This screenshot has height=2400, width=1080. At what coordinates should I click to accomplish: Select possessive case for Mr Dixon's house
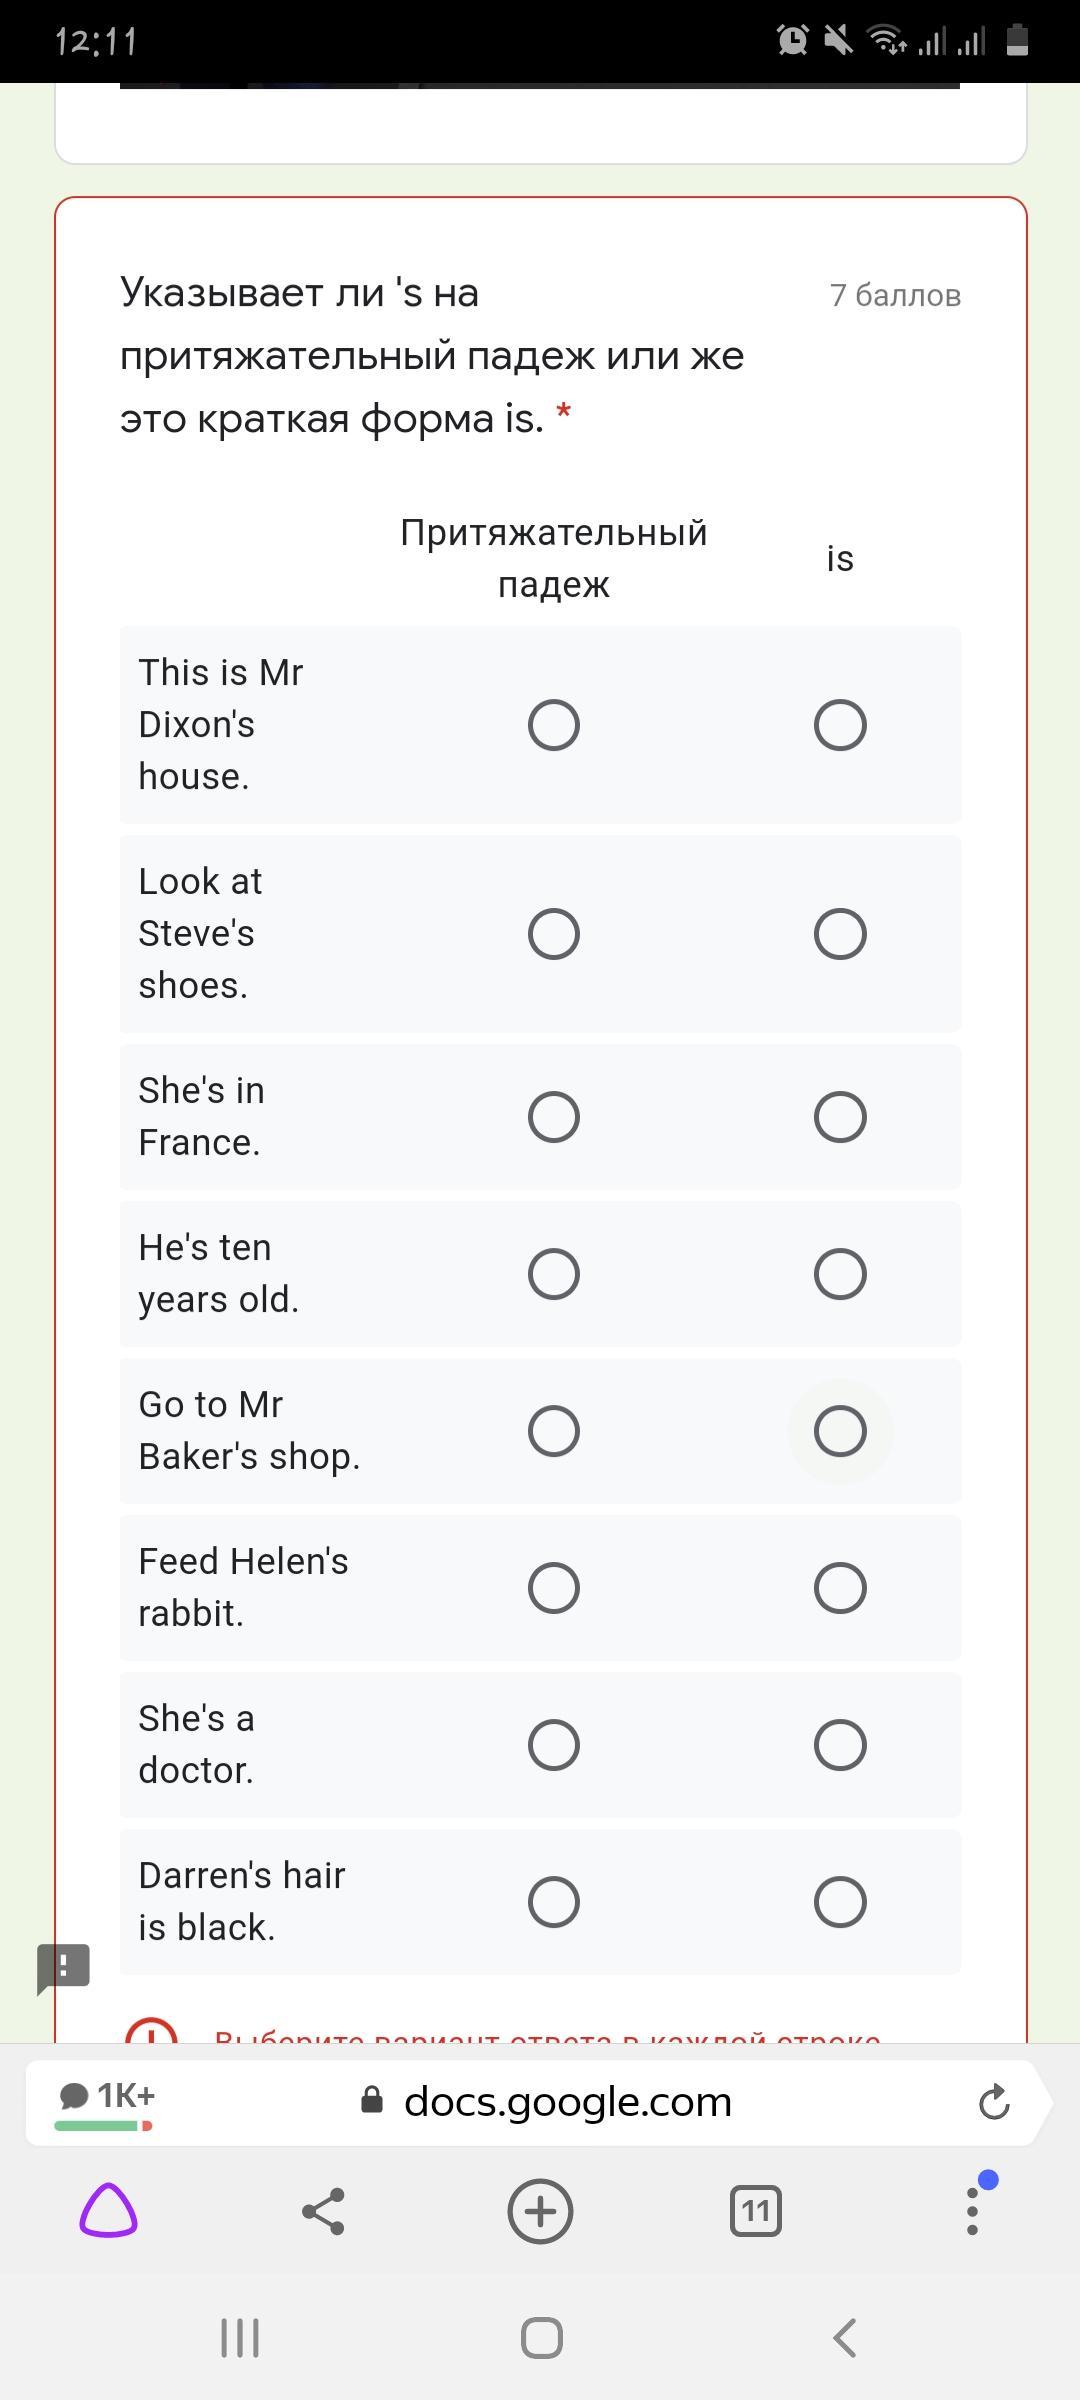[x=554, y=725]
